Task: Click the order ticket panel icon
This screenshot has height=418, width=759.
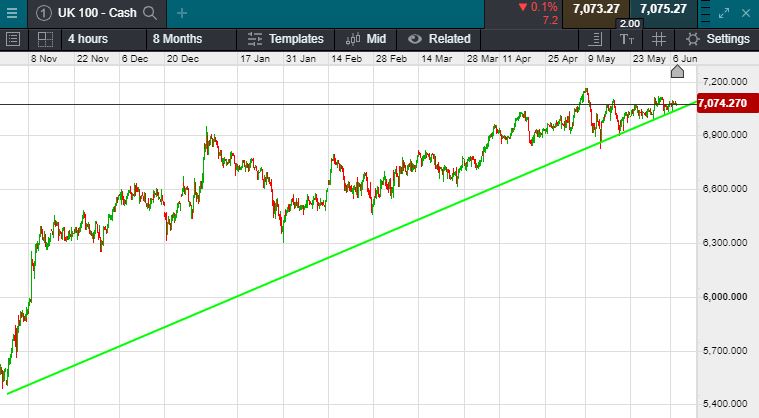Action: [x=596, y=39]
